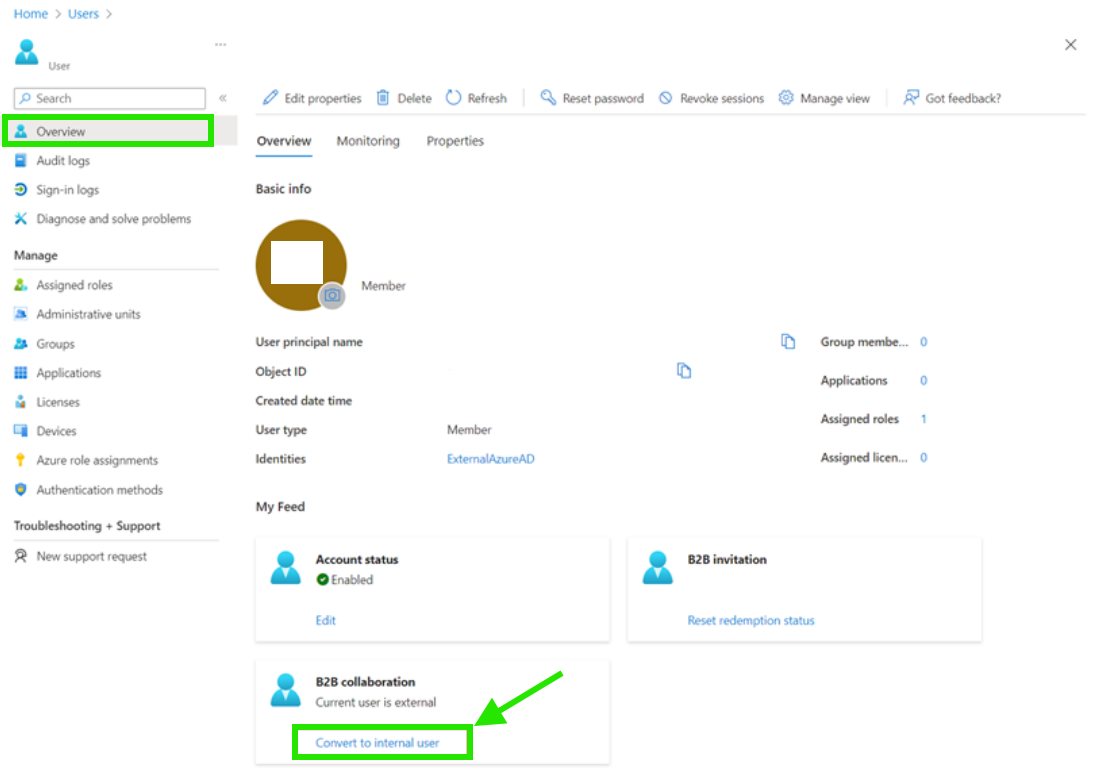Image resolution: width=1095 pixels, height=773 pixels.
Task: Go to Users breadcrumb link
Action: [83, 14]
